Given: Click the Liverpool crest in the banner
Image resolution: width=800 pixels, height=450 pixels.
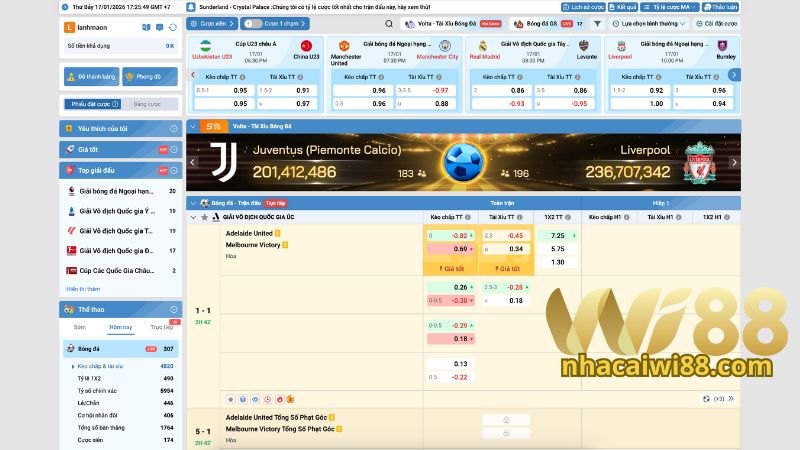Looking at the screenshot, I should (702, 161).
